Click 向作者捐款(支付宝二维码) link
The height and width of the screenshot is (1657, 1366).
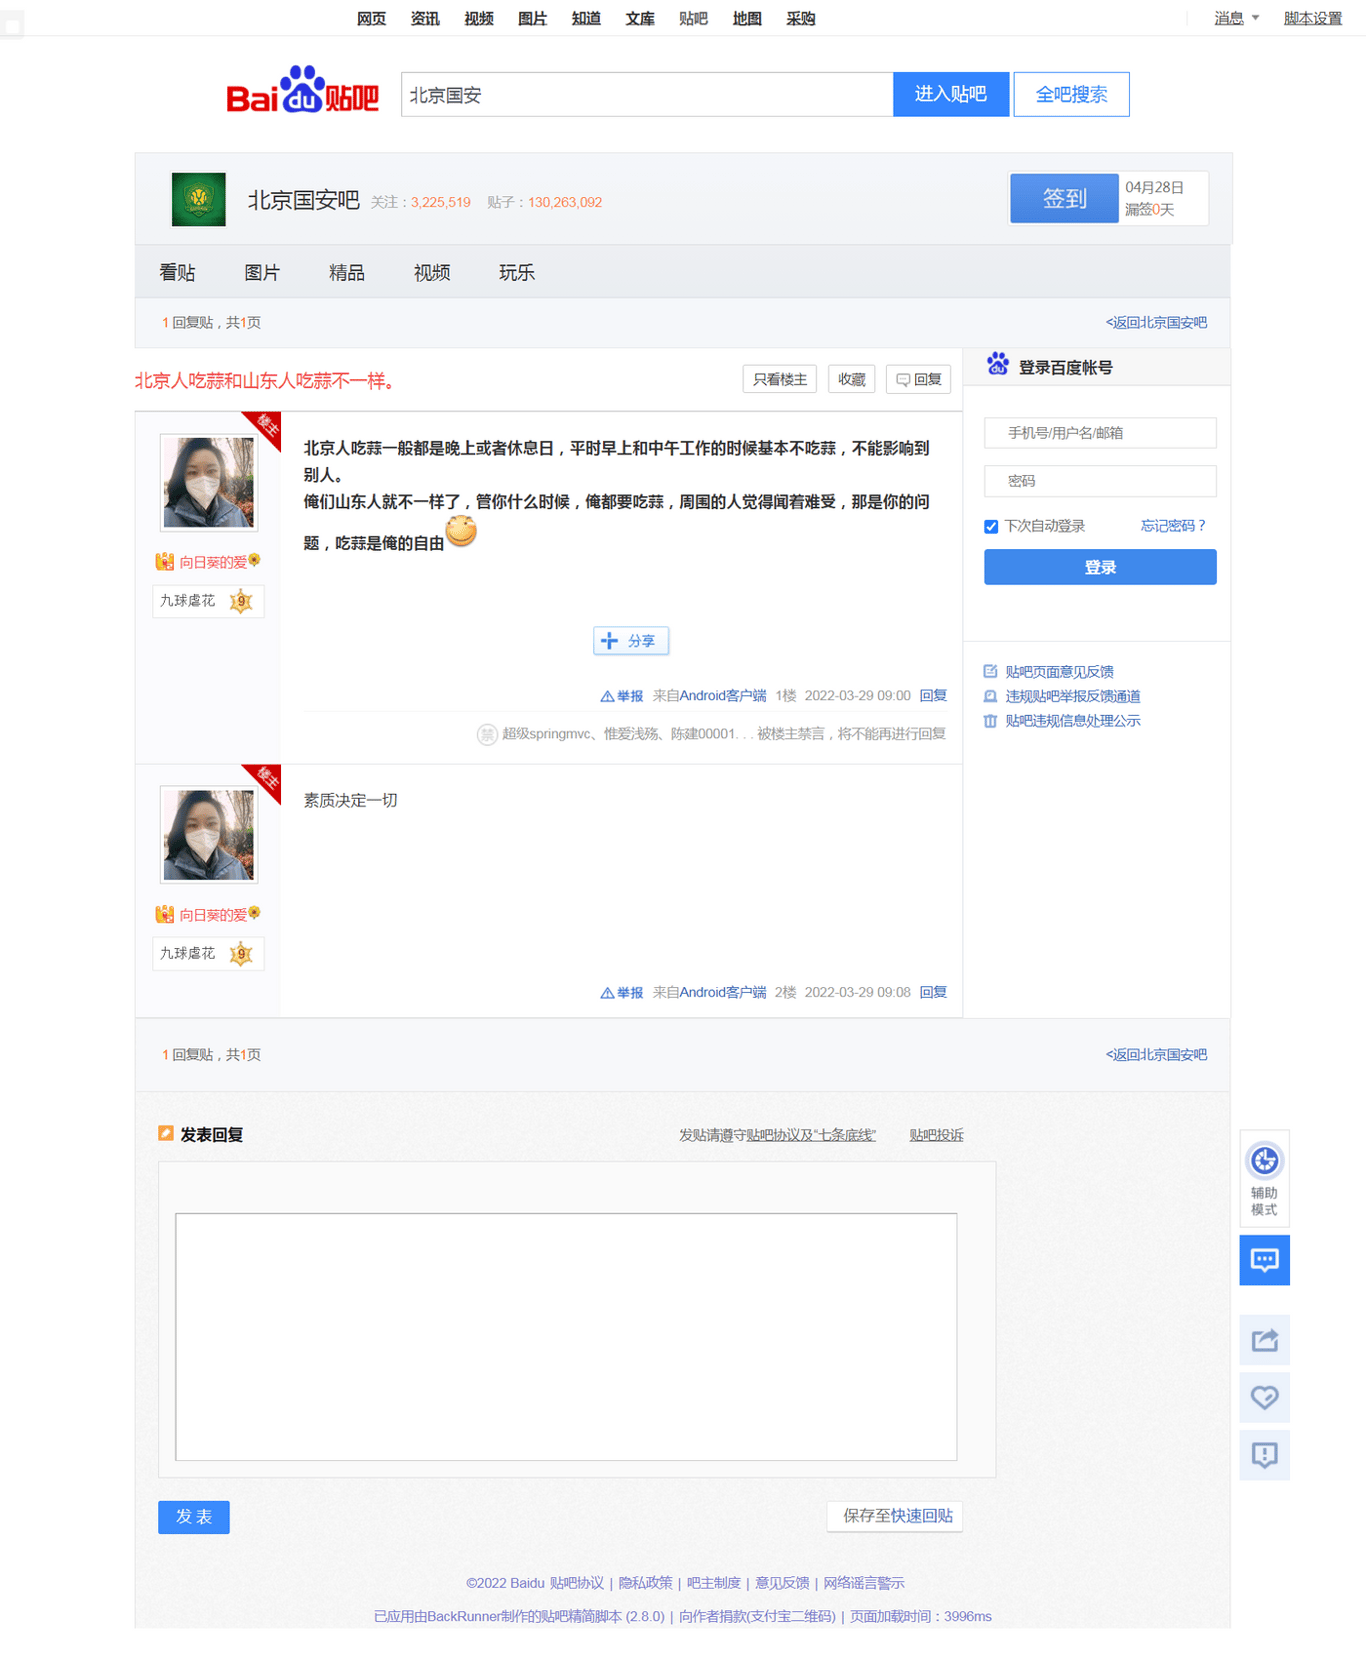[x=757, y=1616]
